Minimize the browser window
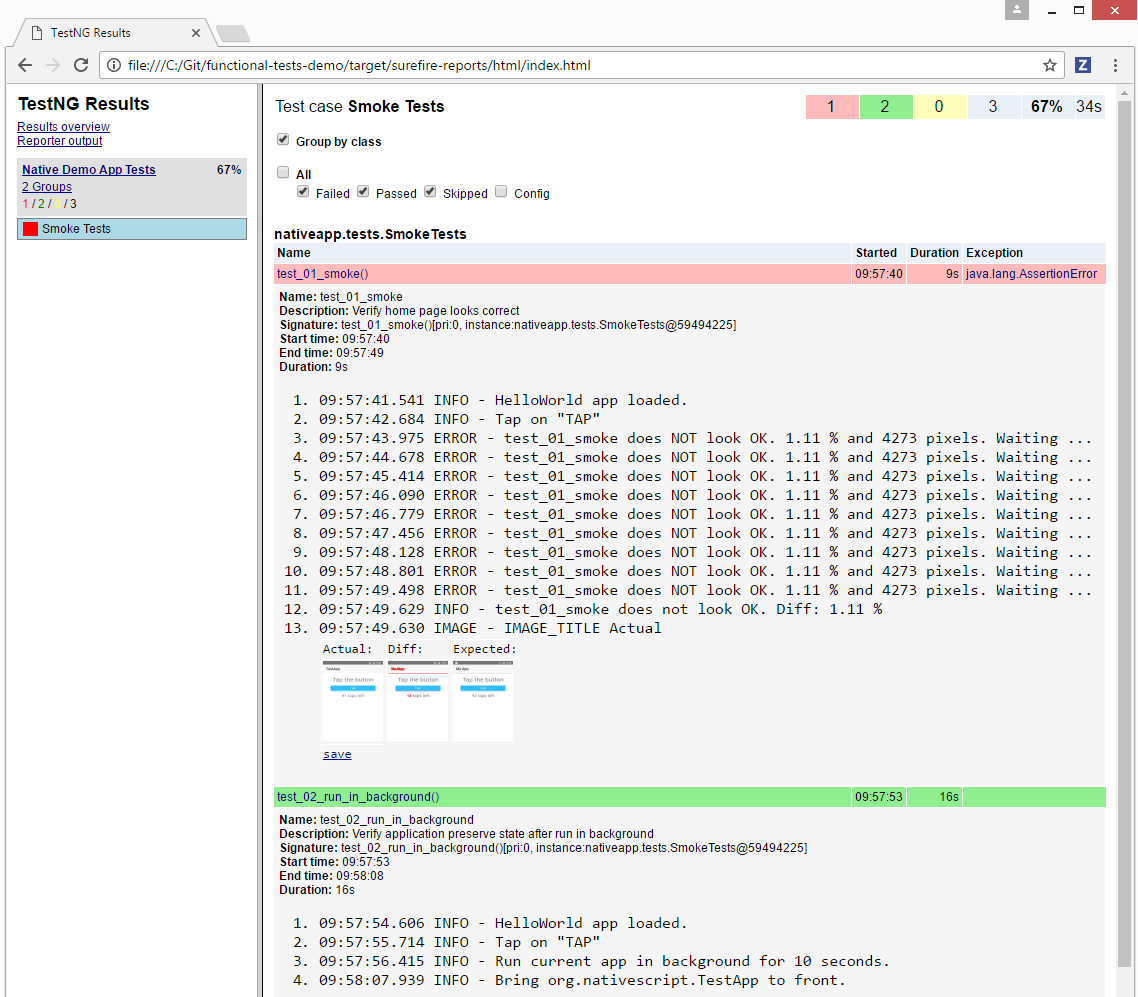The height and width of the screenshot is (997, 1138). click(x=1052, y=10)
